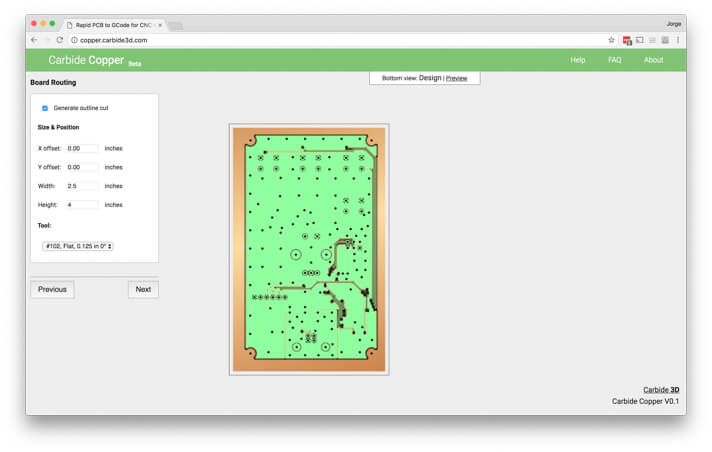Go back with the browser back arrow

pos(34,40)
